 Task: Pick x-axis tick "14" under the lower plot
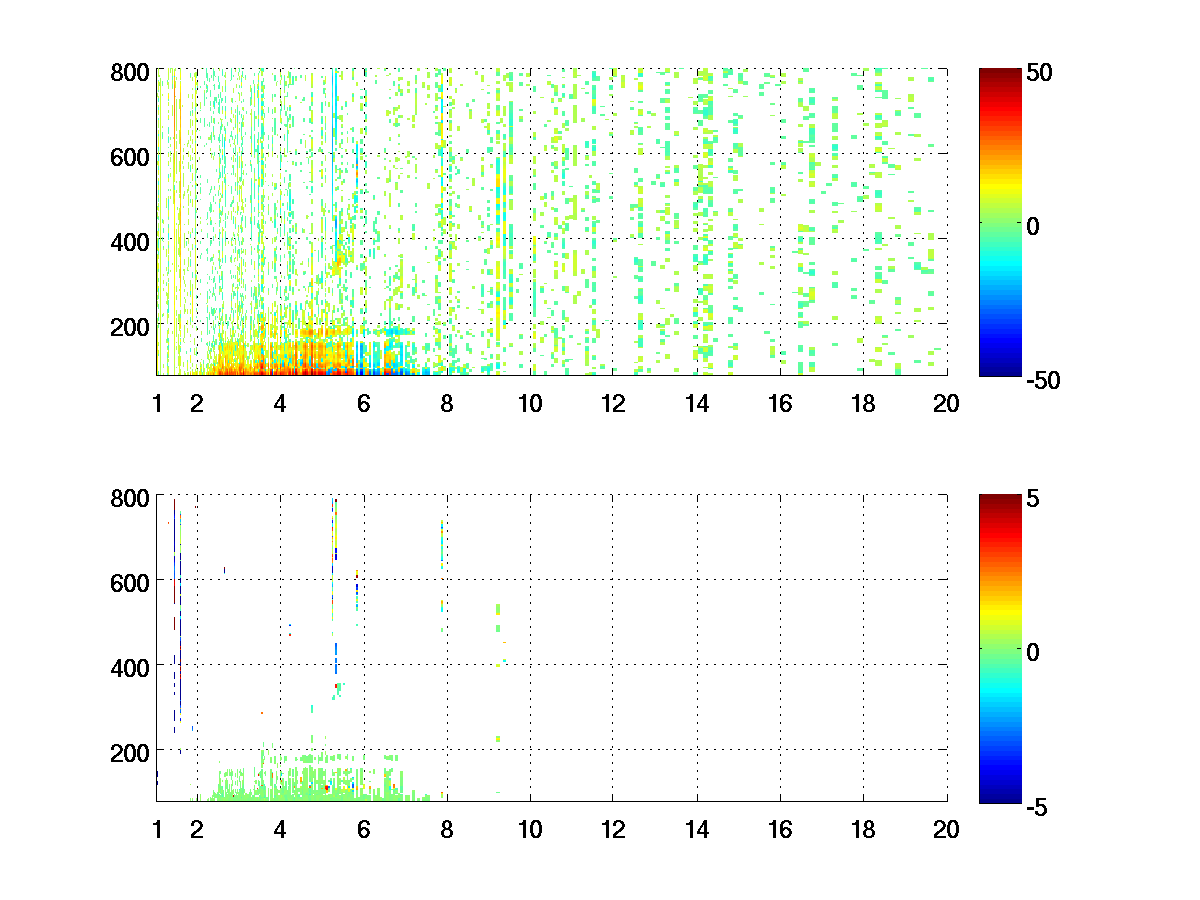[x=697, y=829]
